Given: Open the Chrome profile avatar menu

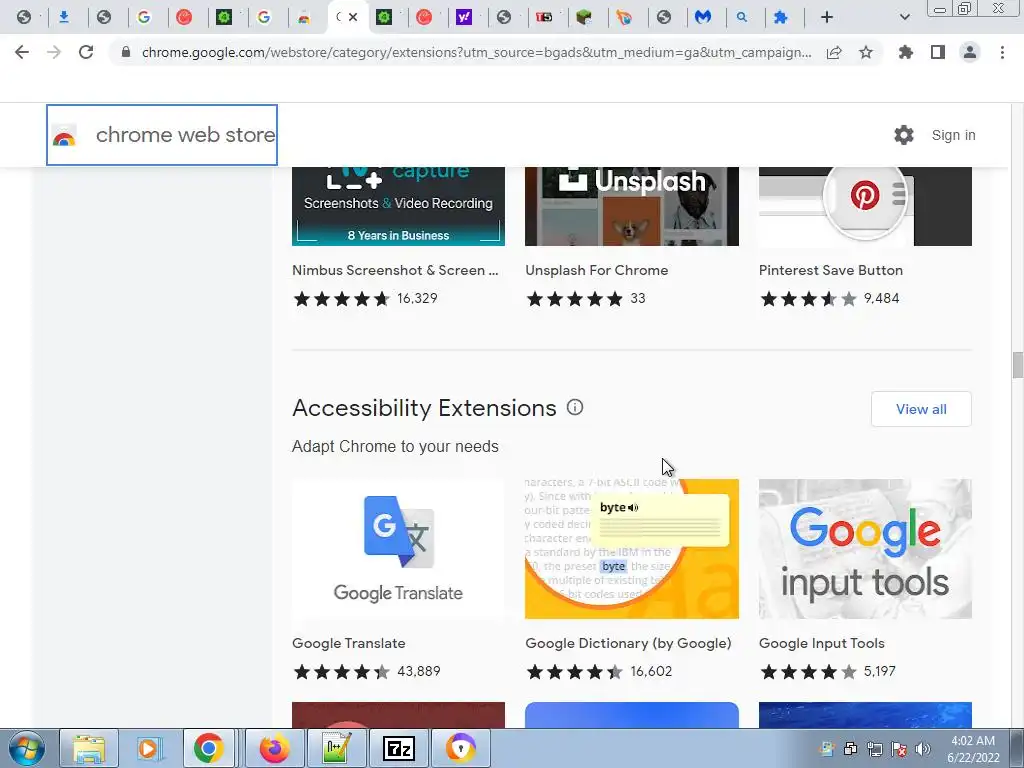Looking at the screenshot, I should 970,52.
